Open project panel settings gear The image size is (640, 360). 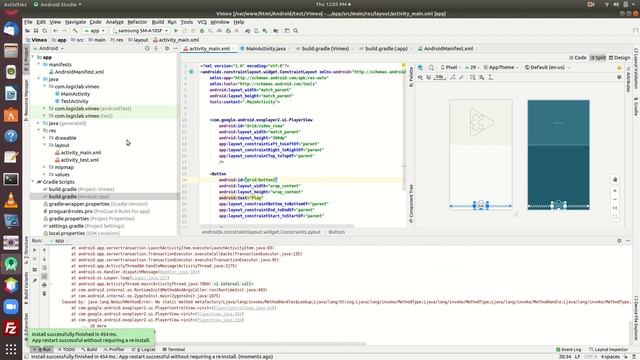pos(167,48)
